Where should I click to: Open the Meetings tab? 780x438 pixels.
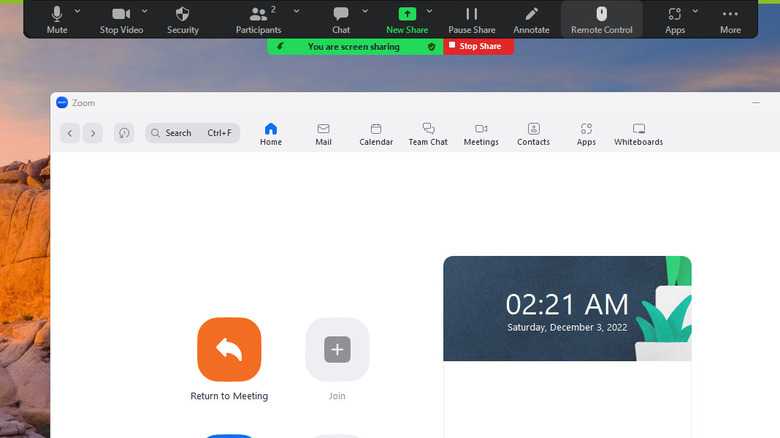coord(481,134)
